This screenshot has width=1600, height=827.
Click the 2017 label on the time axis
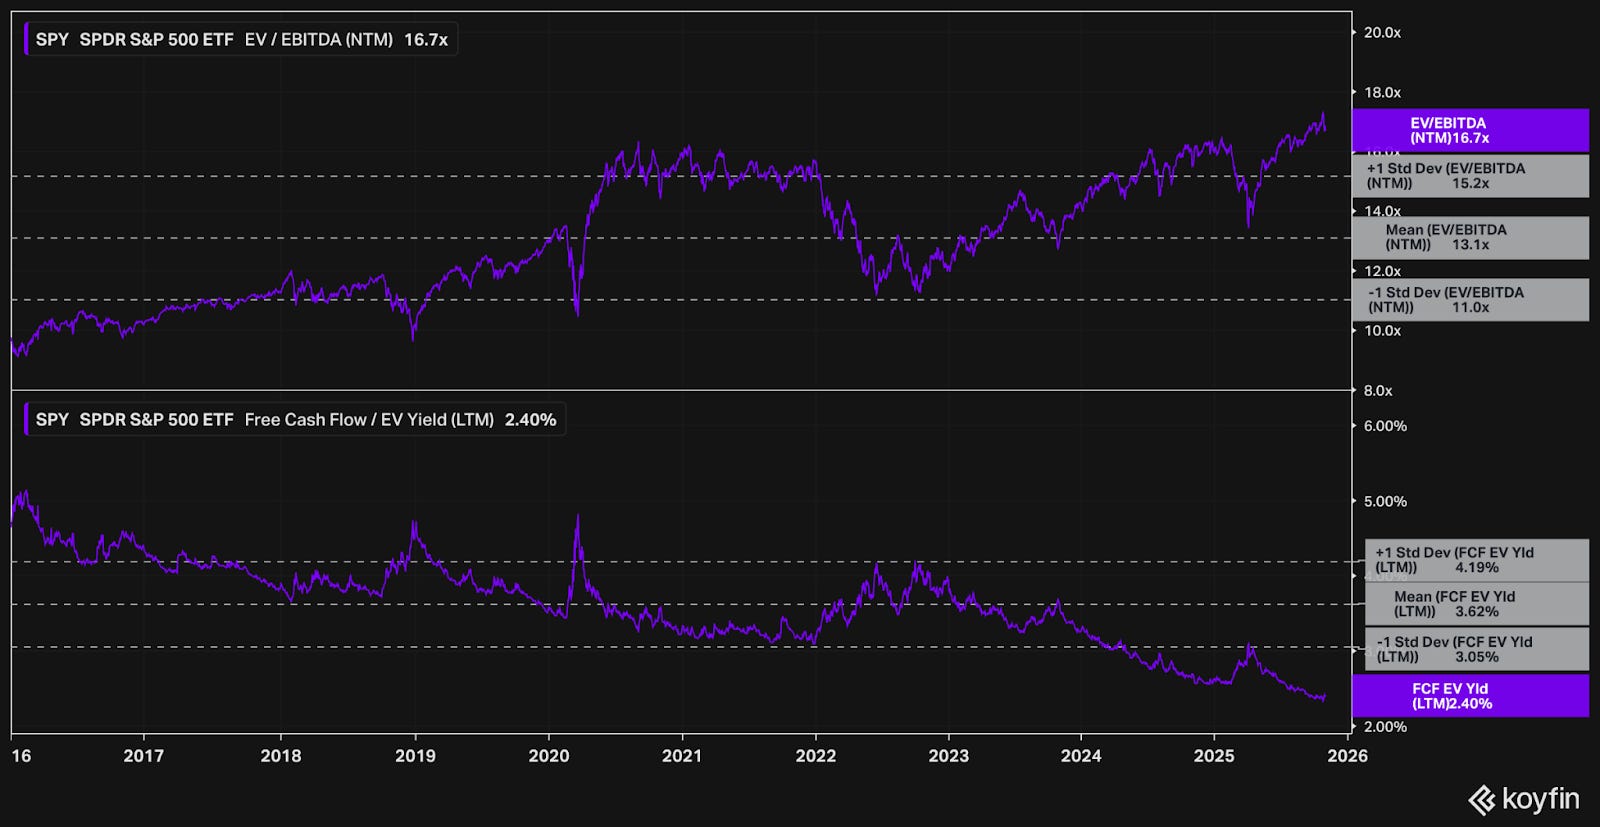[x=143, y=756]
